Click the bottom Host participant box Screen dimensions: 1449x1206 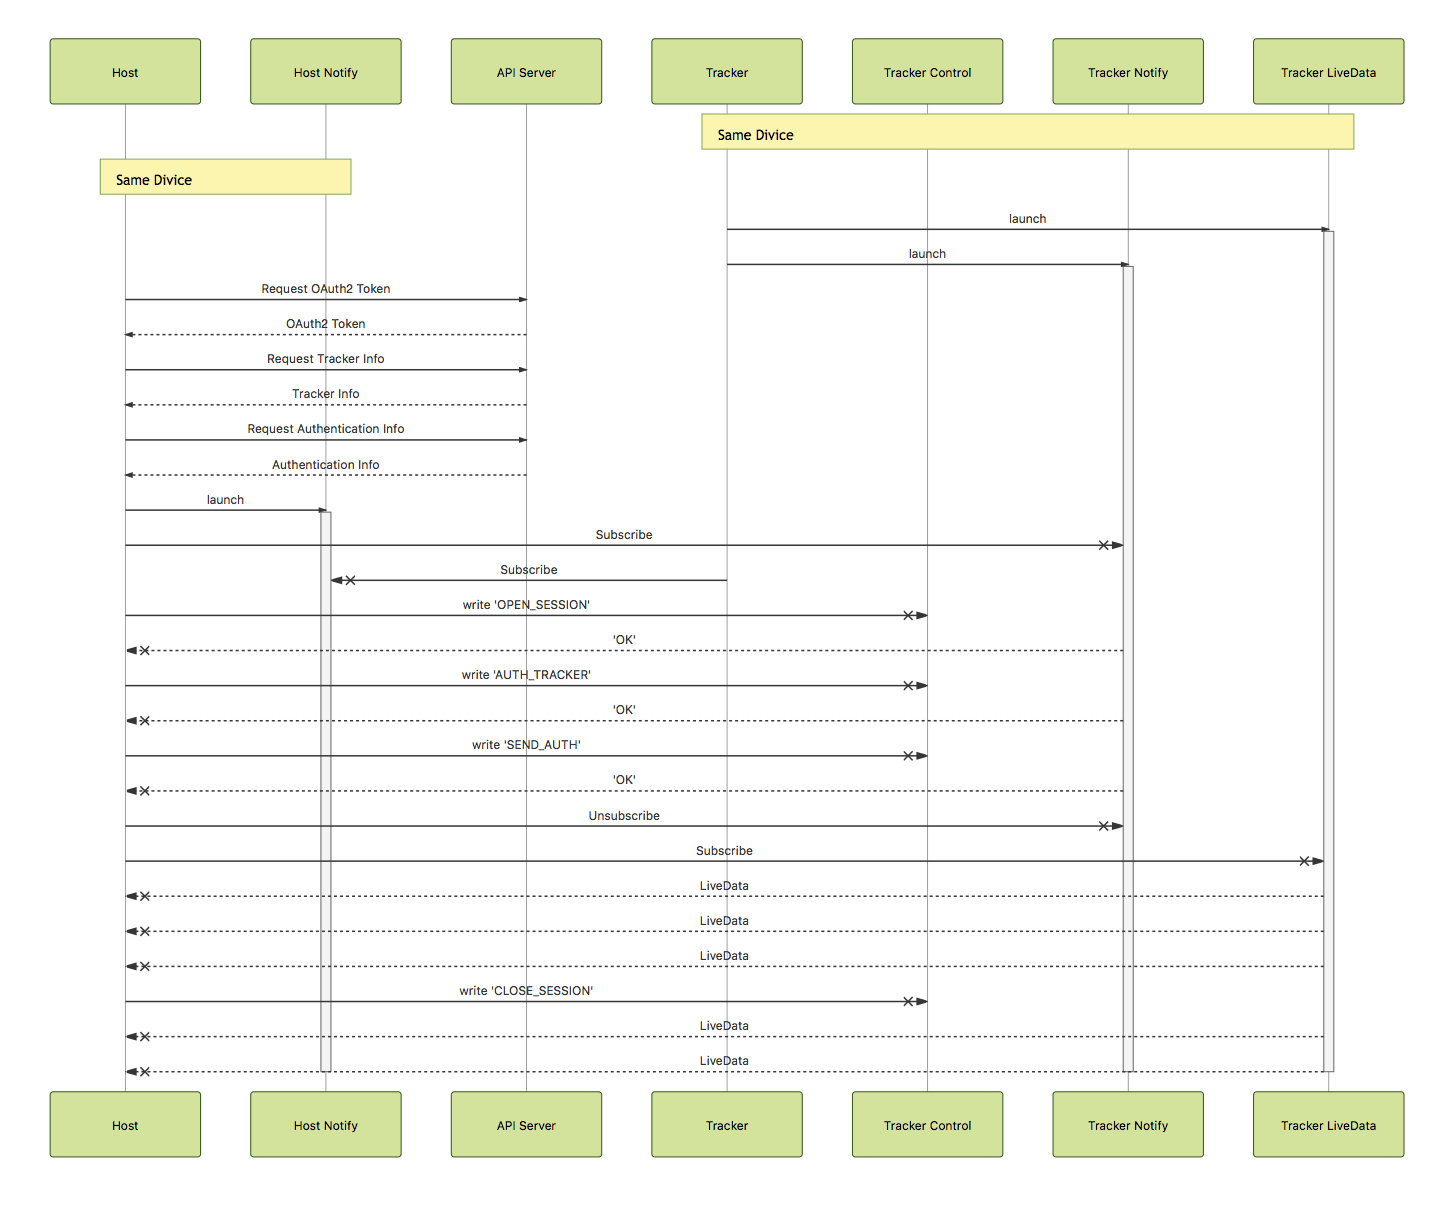[125, 1125]
